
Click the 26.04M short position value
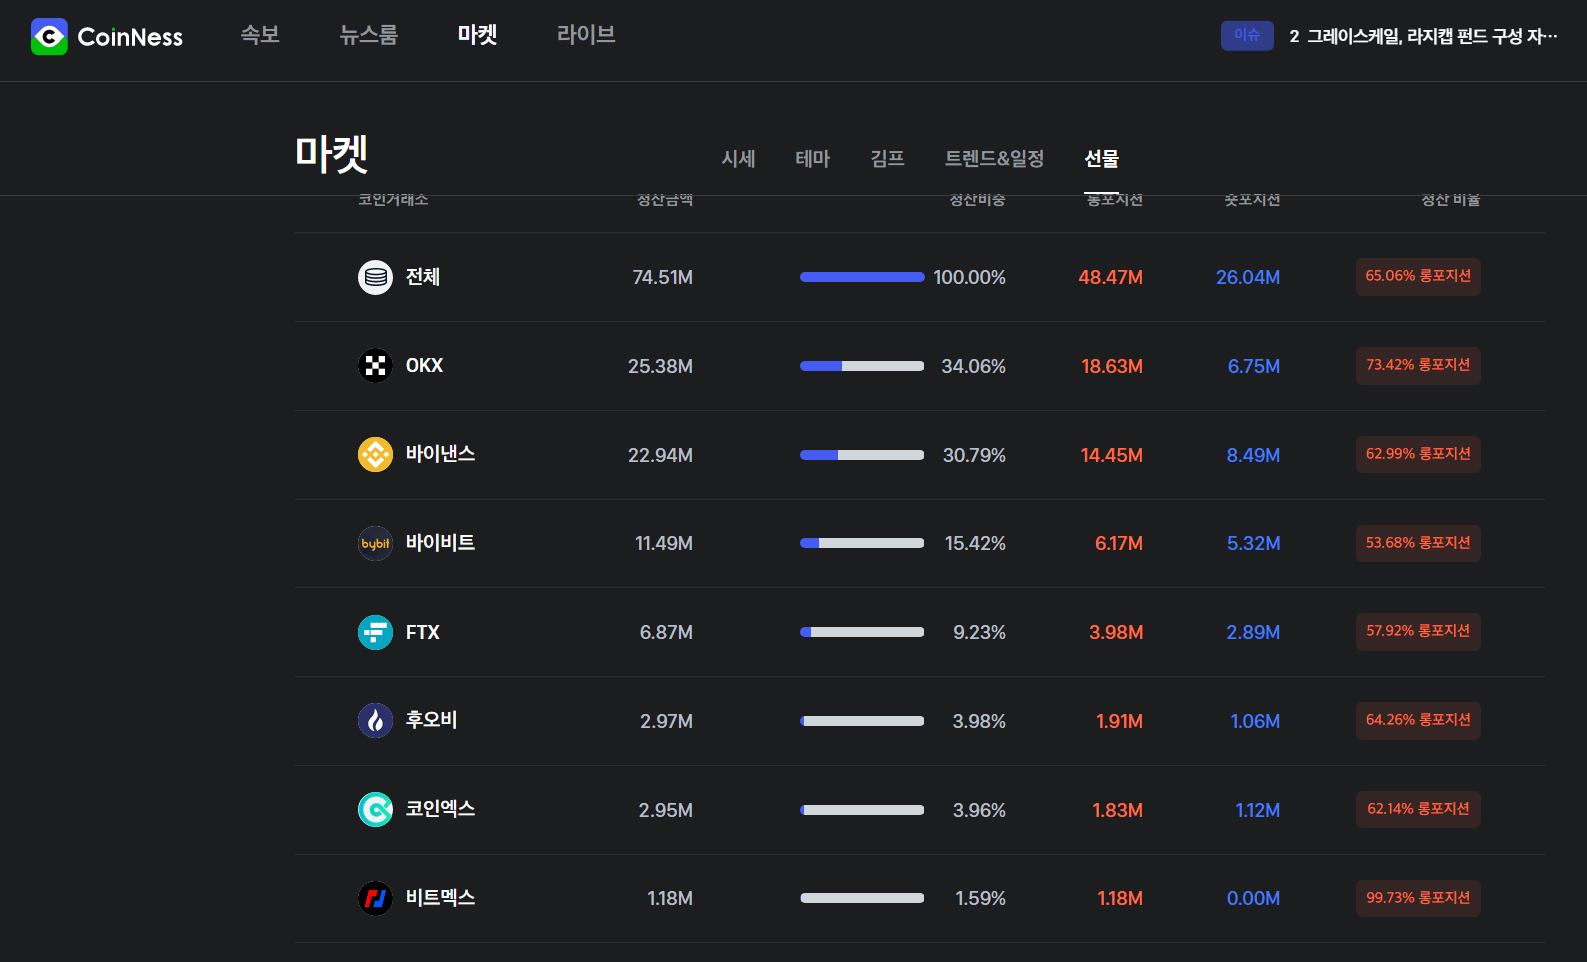click(1248, 278)
